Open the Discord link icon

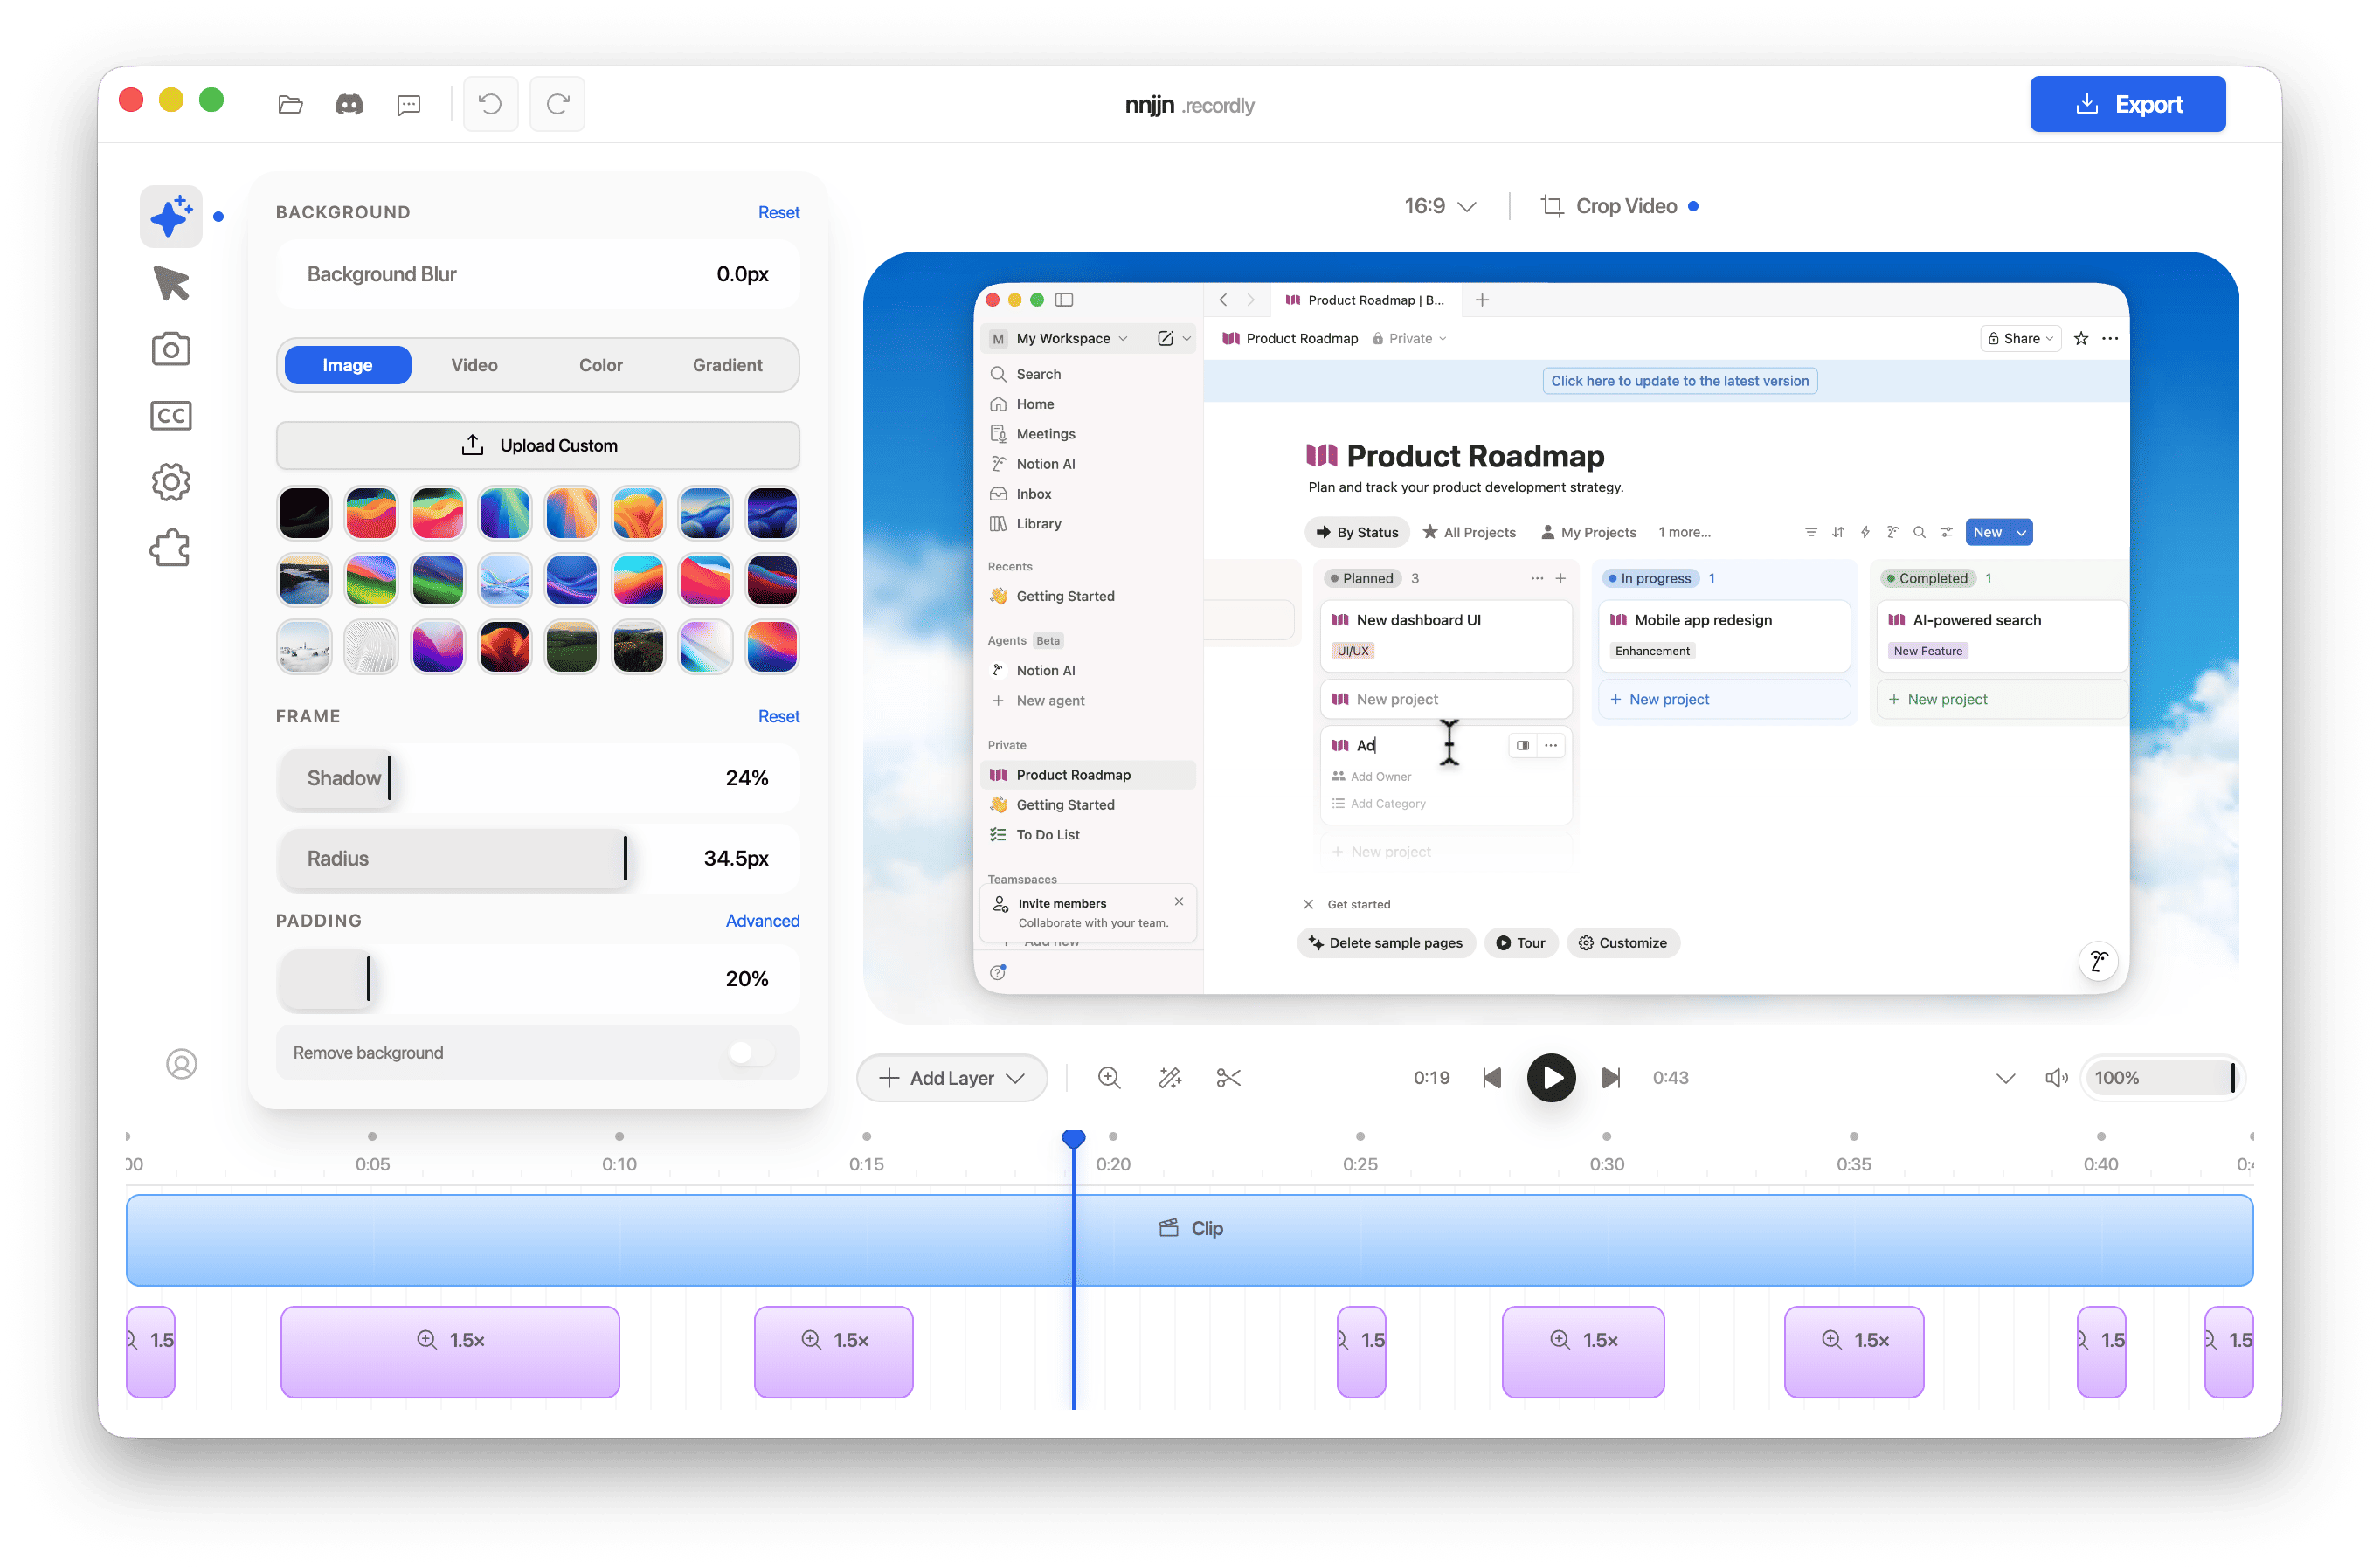click(x=349, y=104)
